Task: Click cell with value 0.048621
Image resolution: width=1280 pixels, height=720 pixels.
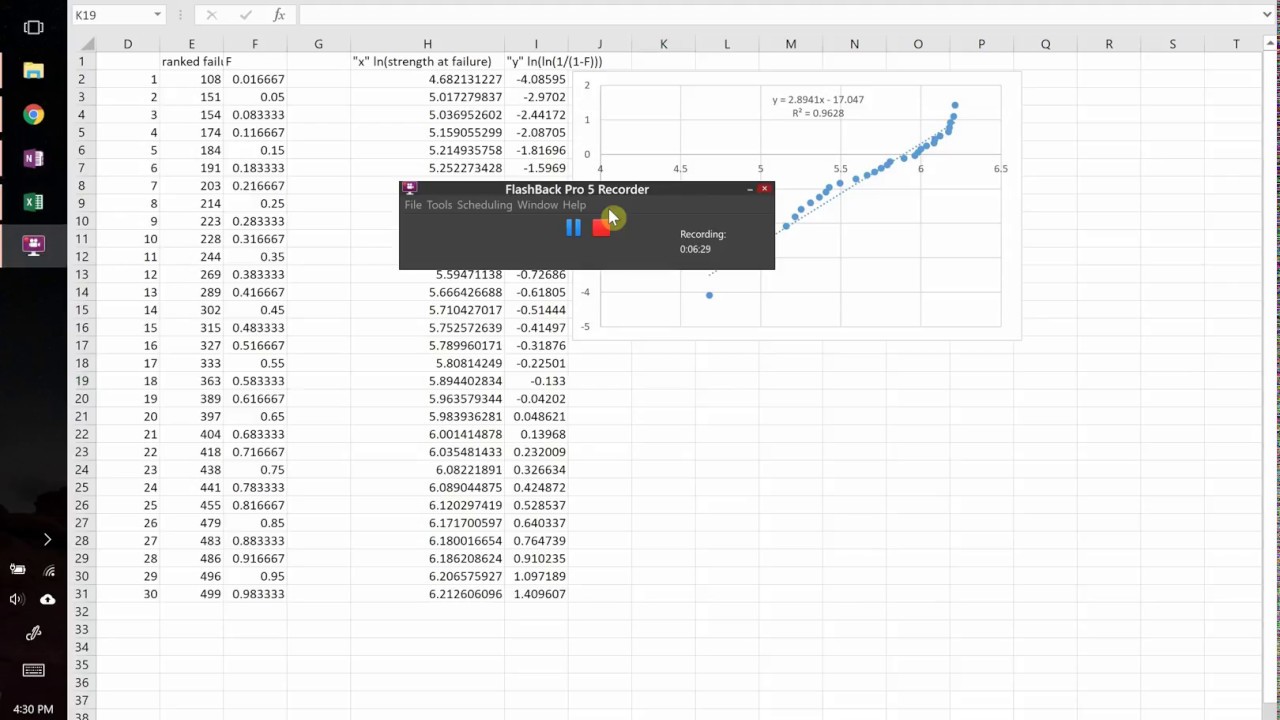Action: tap(536, 416)
